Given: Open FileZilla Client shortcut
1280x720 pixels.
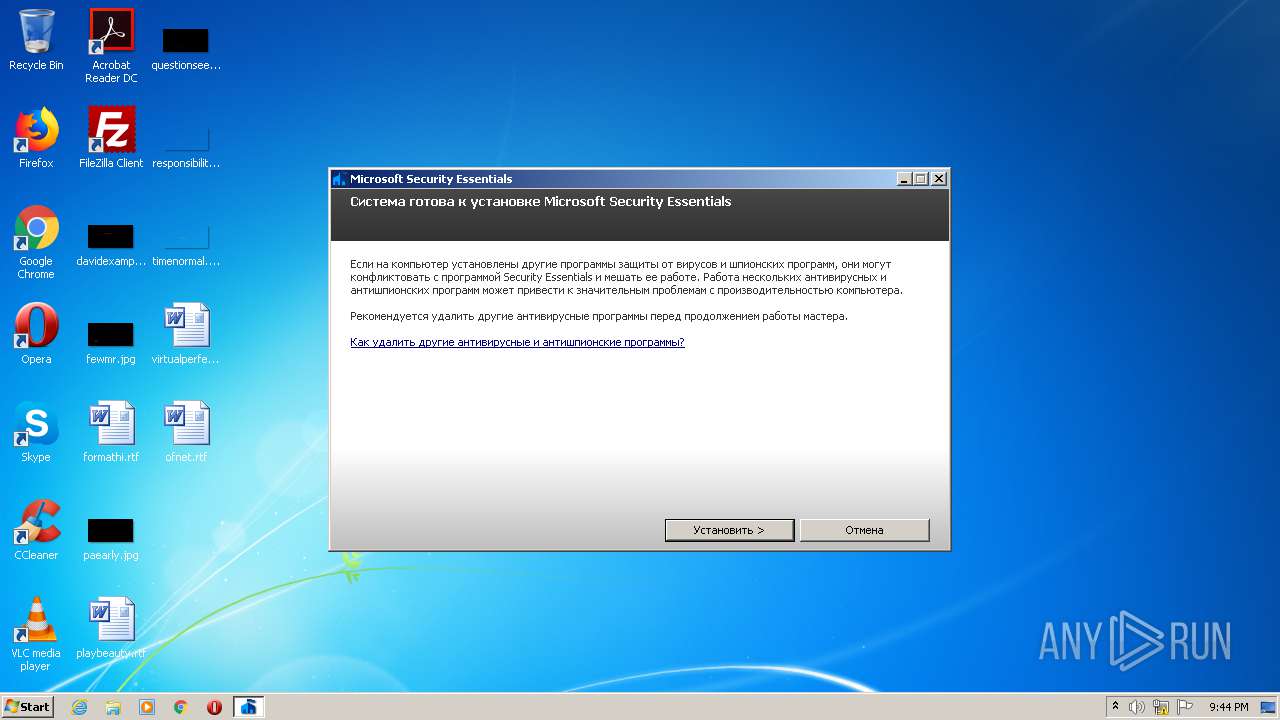Looking at the screenshot, I should pyautogui.click(x=111, y=138).
